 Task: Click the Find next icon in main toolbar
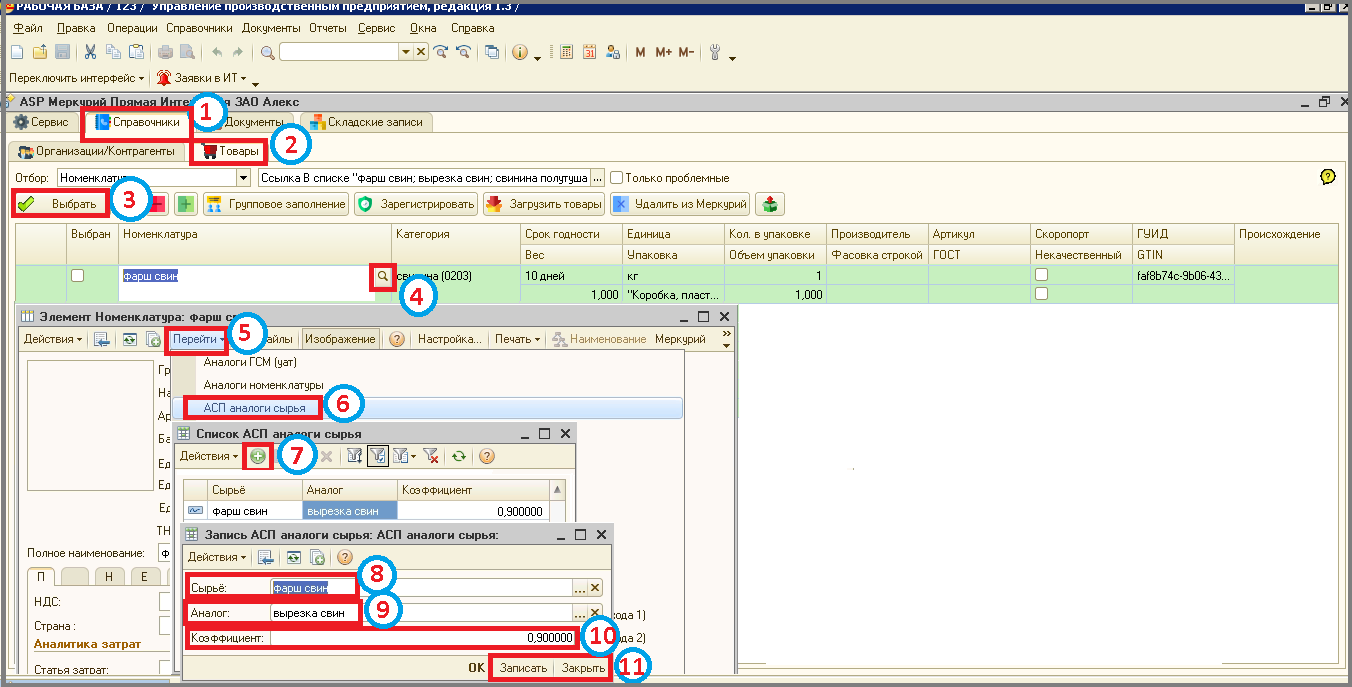coord(440,52)
